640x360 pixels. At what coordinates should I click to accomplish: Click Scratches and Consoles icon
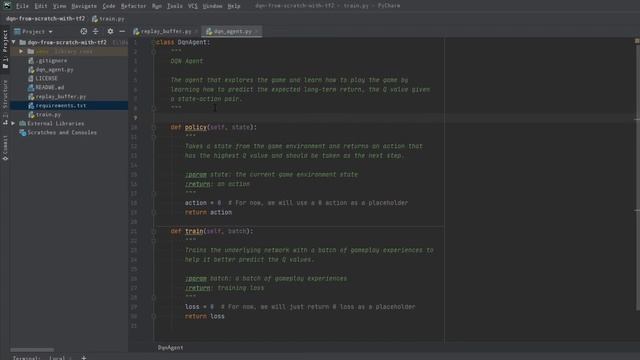(x=23, y=132)
